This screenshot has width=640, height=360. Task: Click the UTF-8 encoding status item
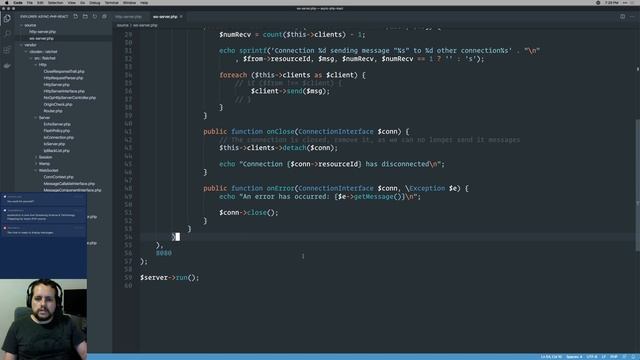pyautogui.click(x=592, y=357)
